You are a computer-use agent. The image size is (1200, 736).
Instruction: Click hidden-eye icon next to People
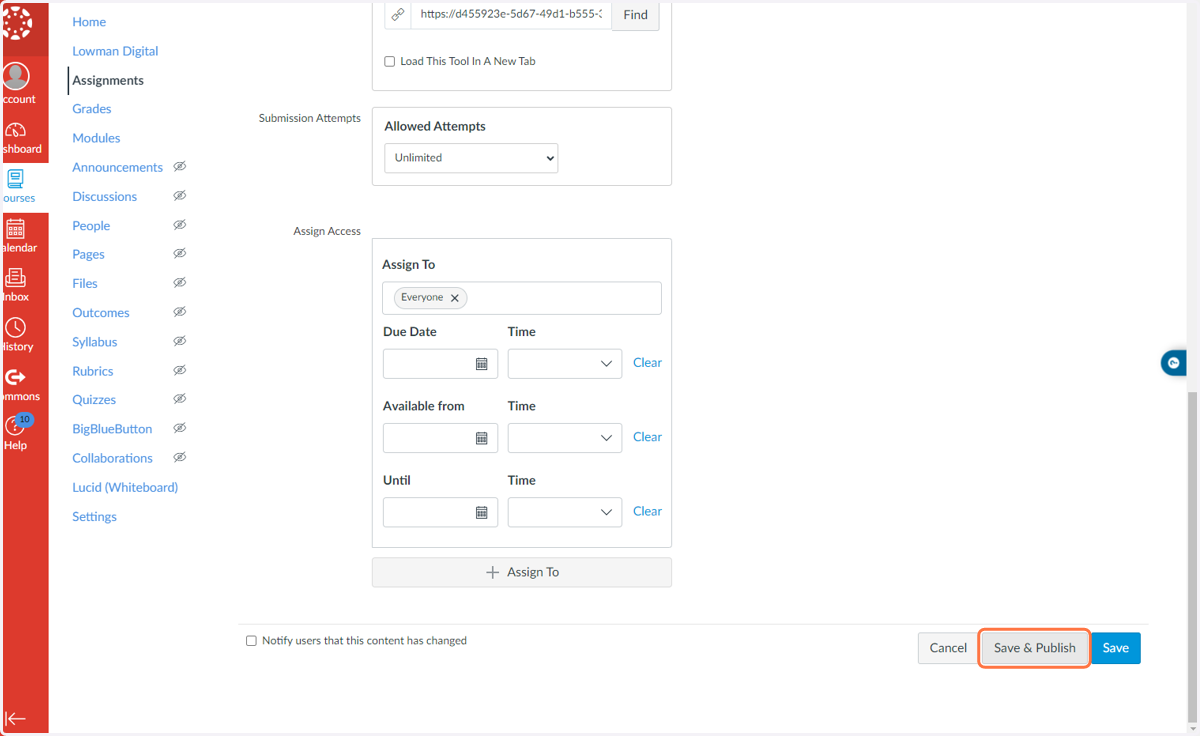click(180, 225)
